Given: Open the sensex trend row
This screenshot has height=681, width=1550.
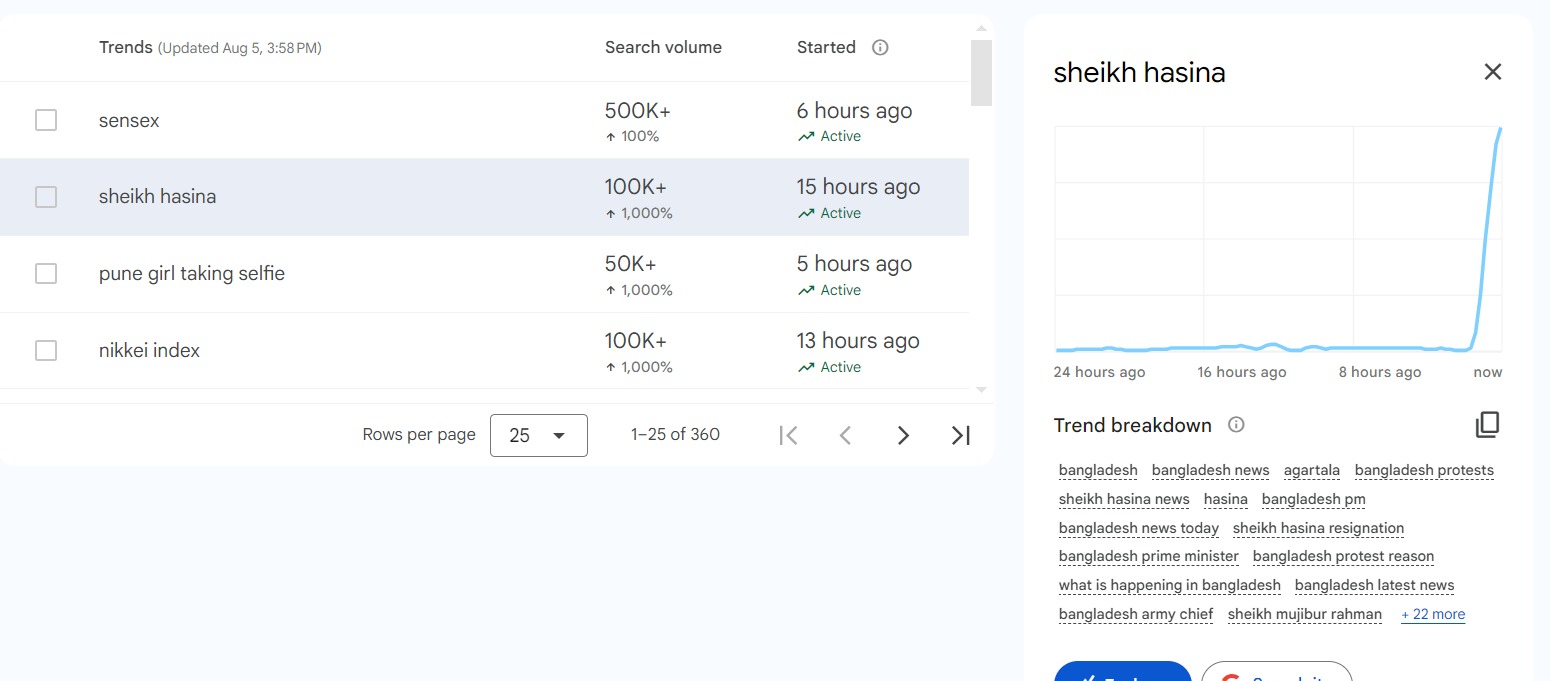Looking at the screenshot, I should point(129,121).
